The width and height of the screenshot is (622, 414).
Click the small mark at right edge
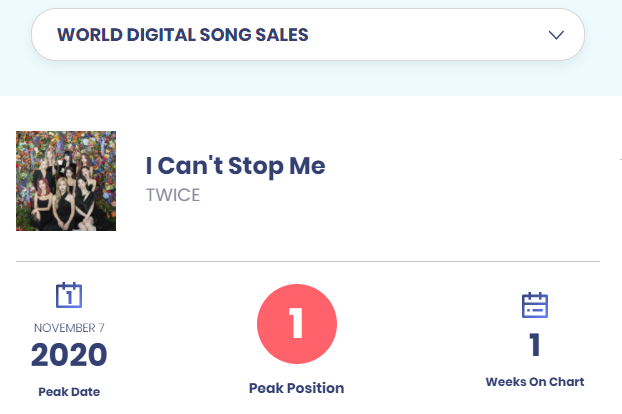click(x=620, y=157)
